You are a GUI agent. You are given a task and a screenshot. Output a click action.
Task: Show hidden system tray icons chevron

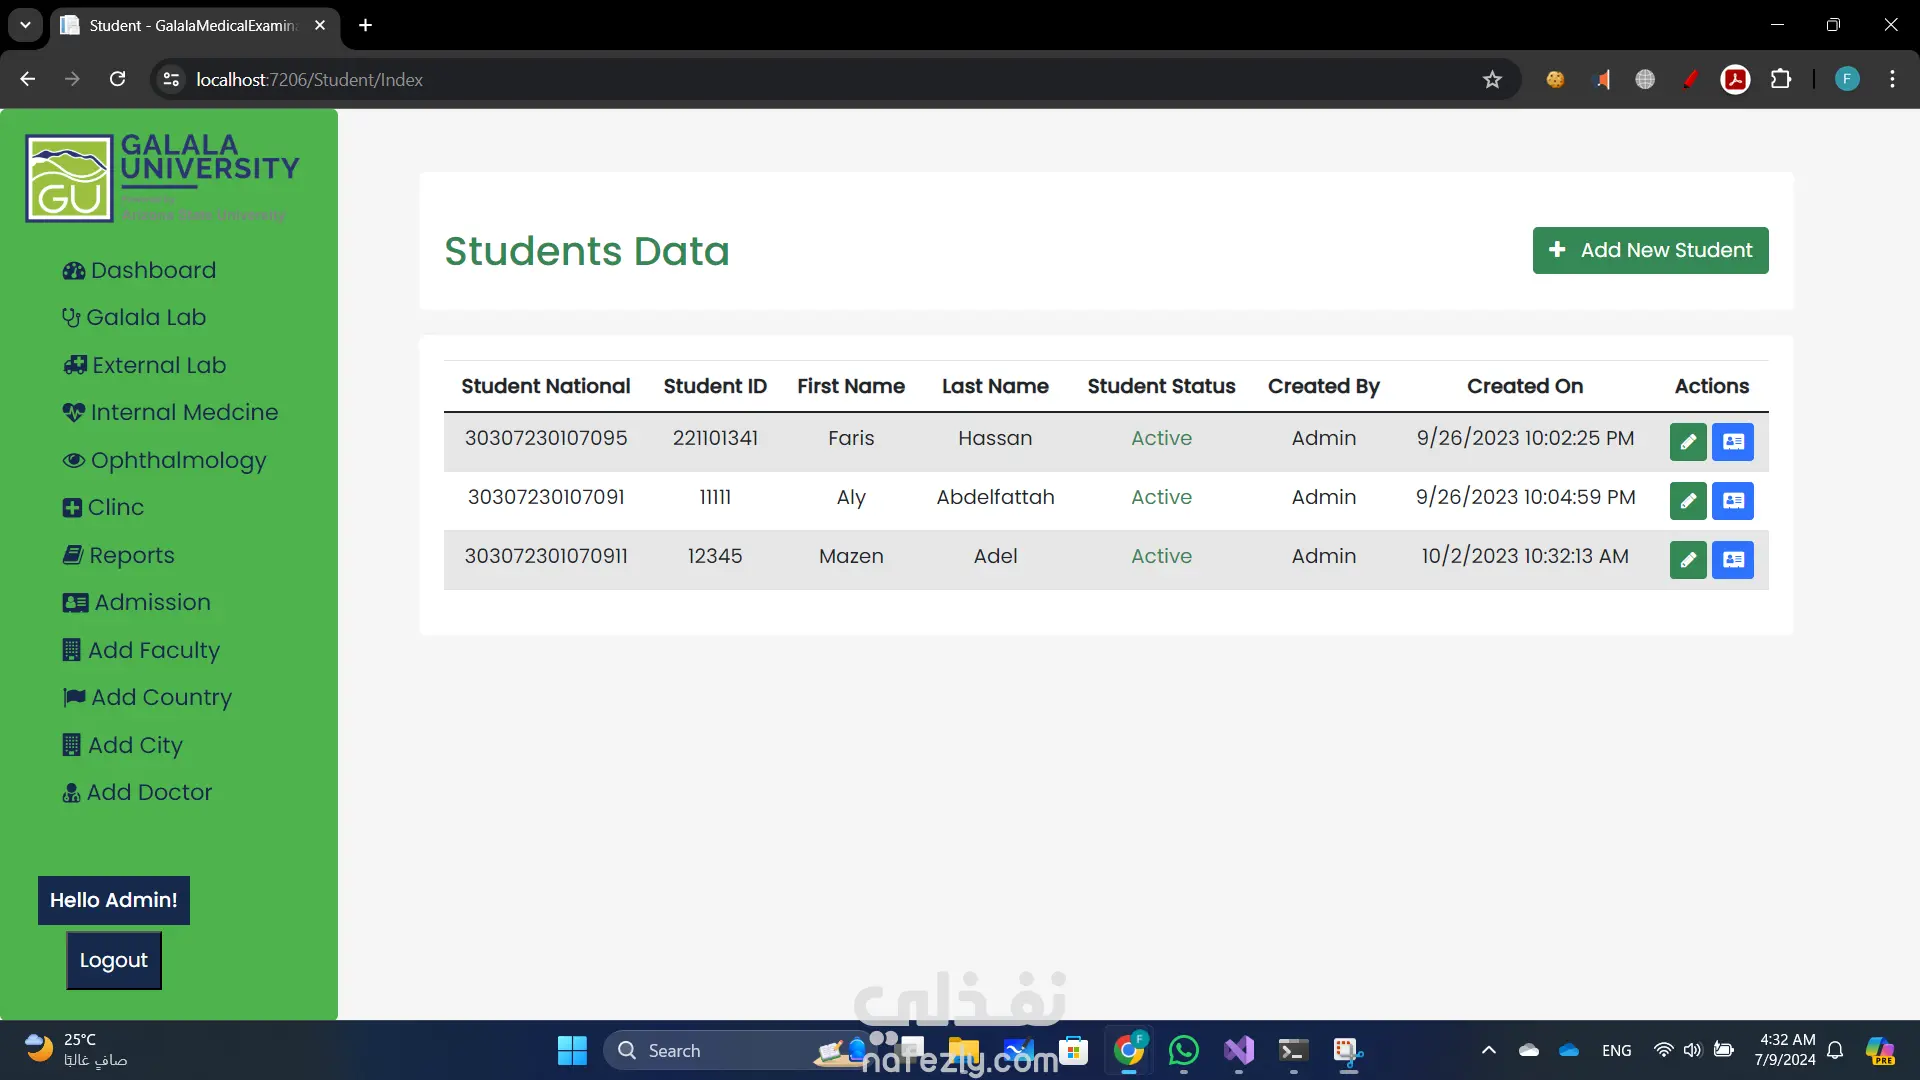pyautogui.click(x=1488, y=1051)
